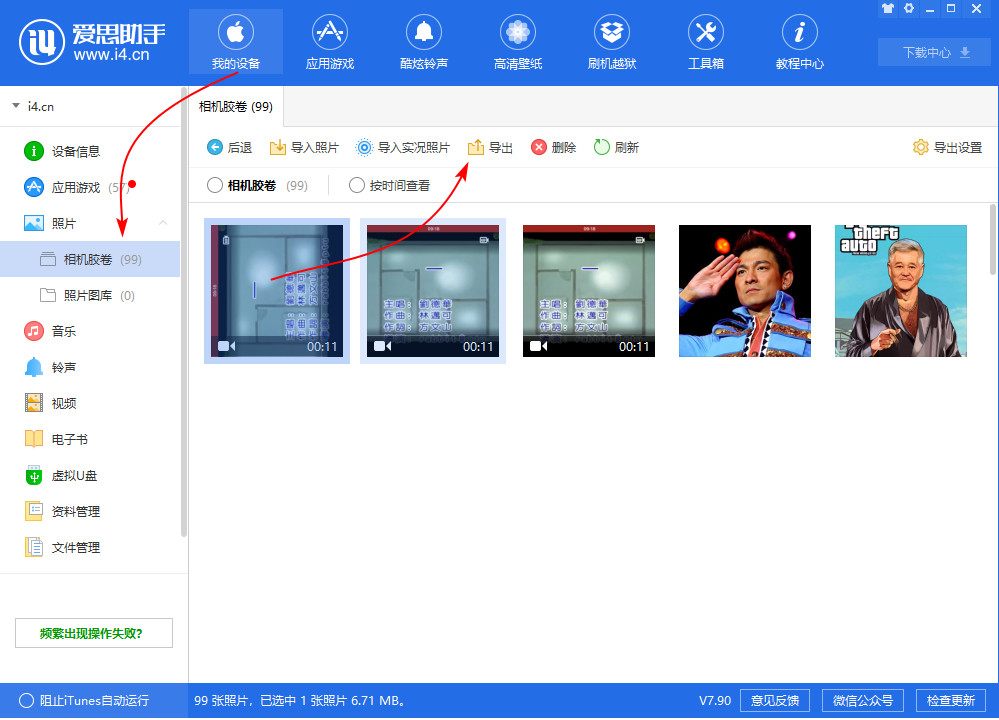Open 教程中心 info icon
The height and width of the screenshot is (720, 999).
point(799,33)
